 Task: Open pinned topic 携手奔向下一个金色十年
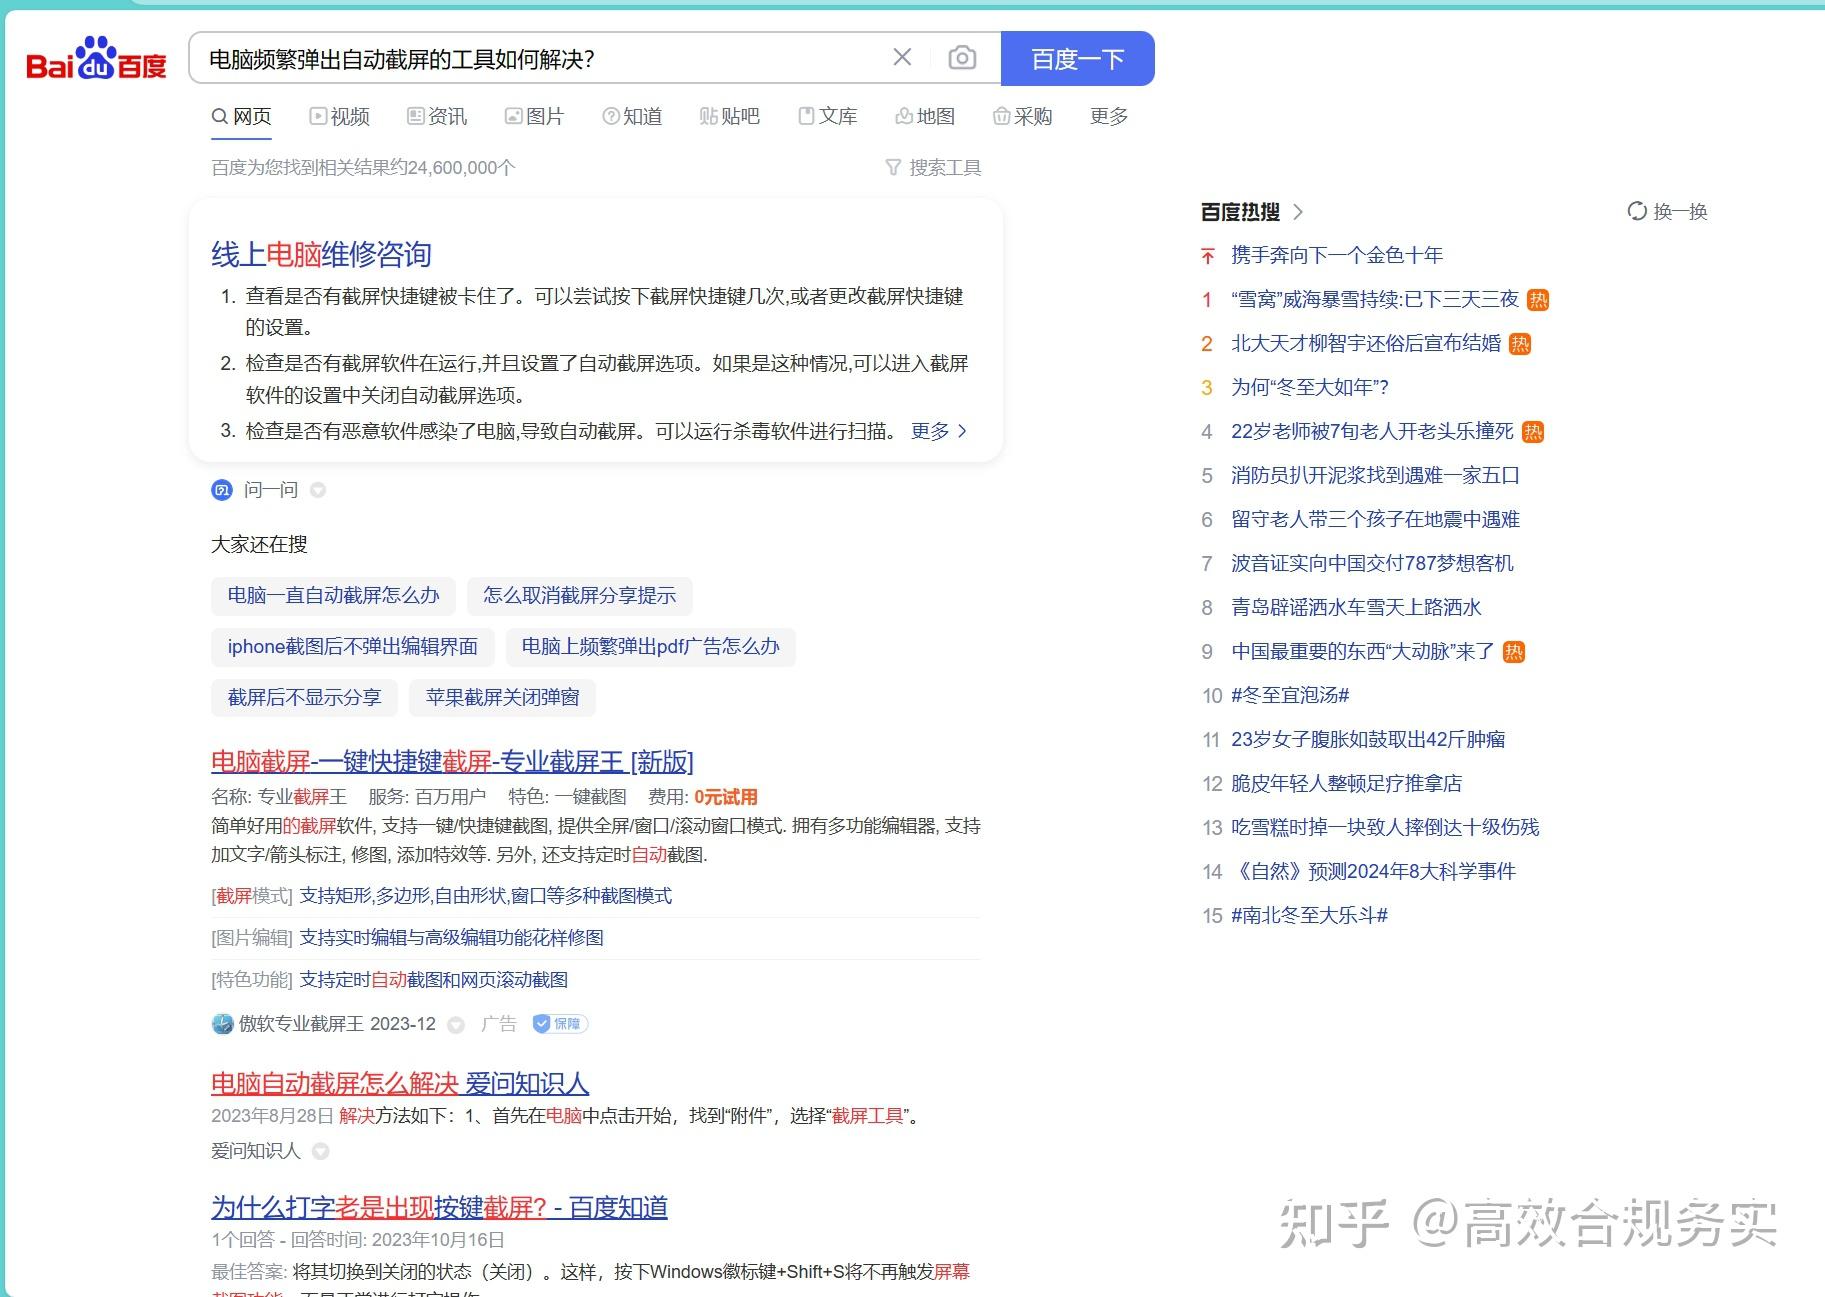tap(1337, 255)
